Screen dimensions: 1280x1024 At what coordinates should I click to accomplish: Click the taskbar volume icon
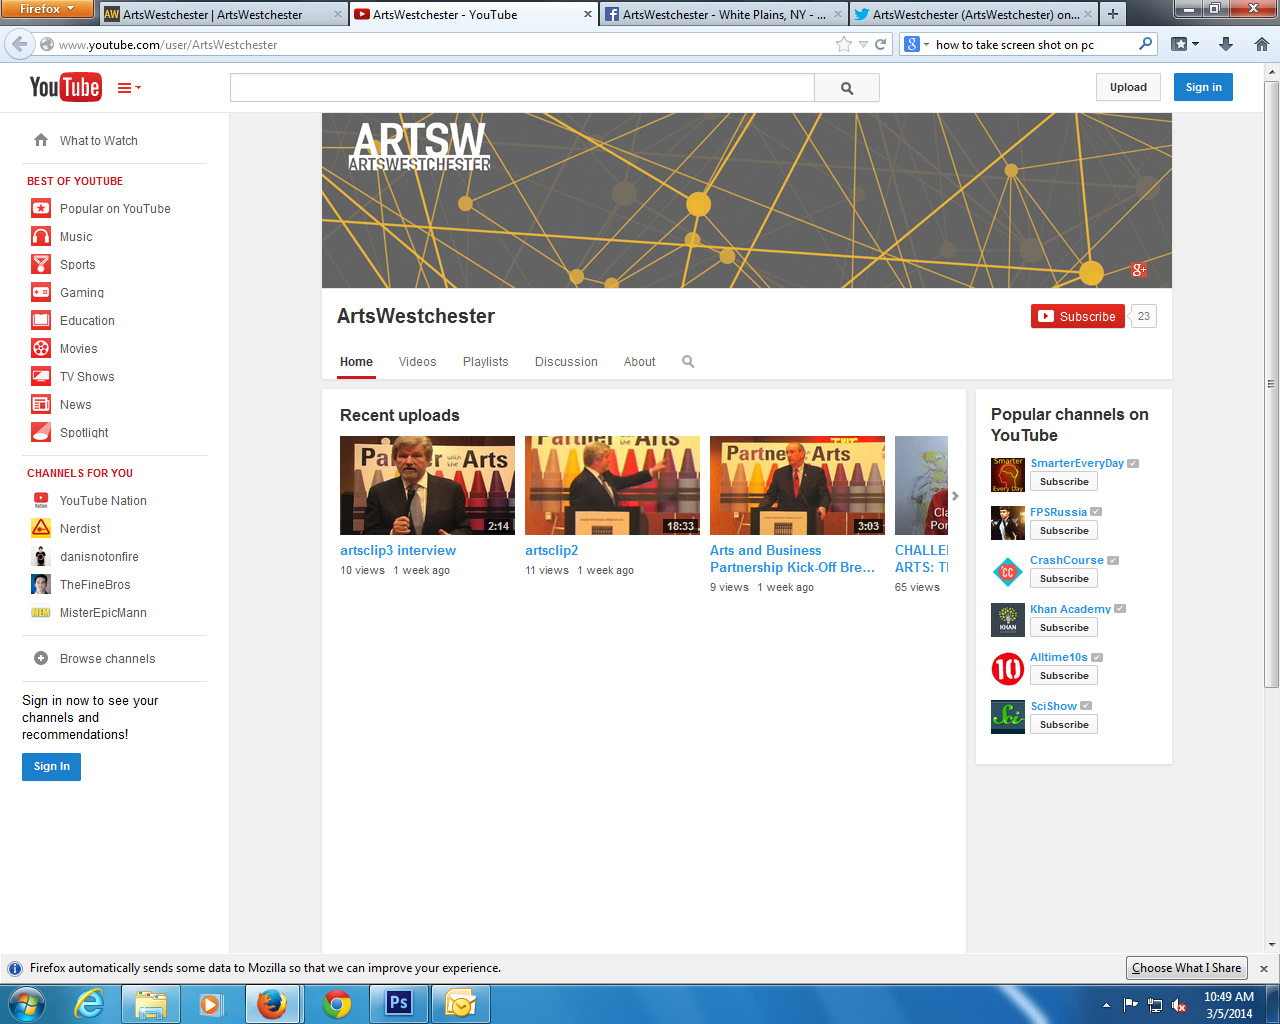pyautogui.click(x=1178, y=1005)
